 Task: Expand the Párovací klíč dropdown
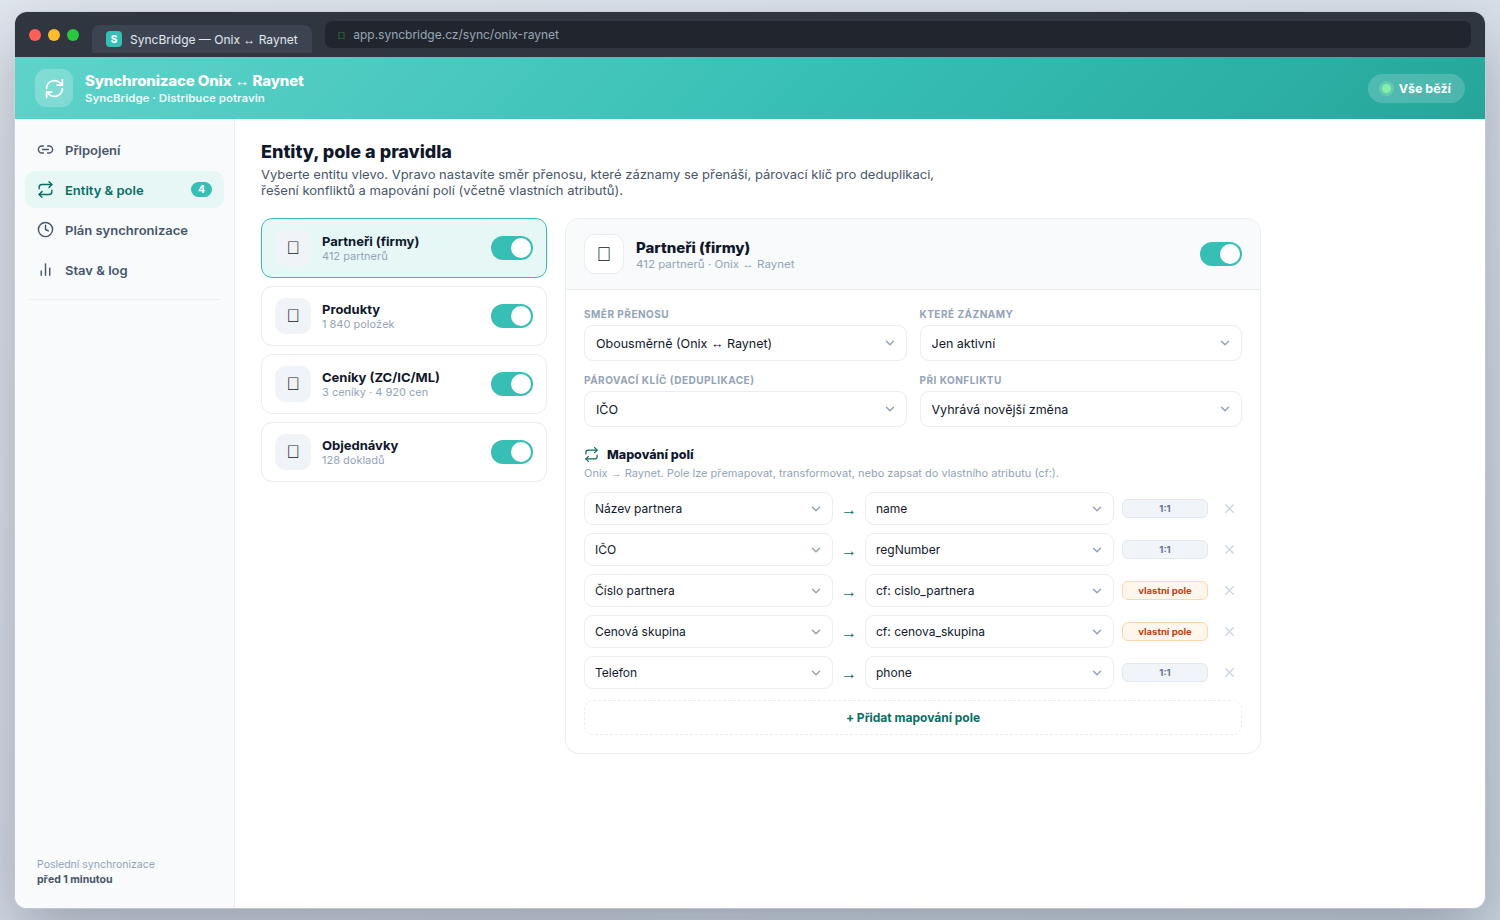(x=745, y=409)
